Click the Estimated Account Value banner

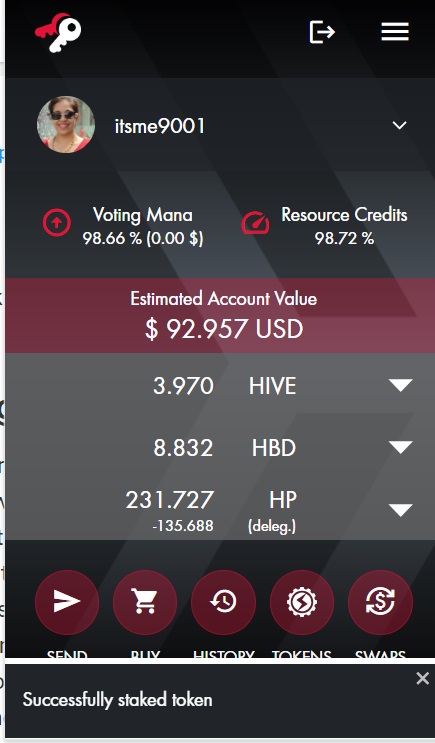point(220,315)
